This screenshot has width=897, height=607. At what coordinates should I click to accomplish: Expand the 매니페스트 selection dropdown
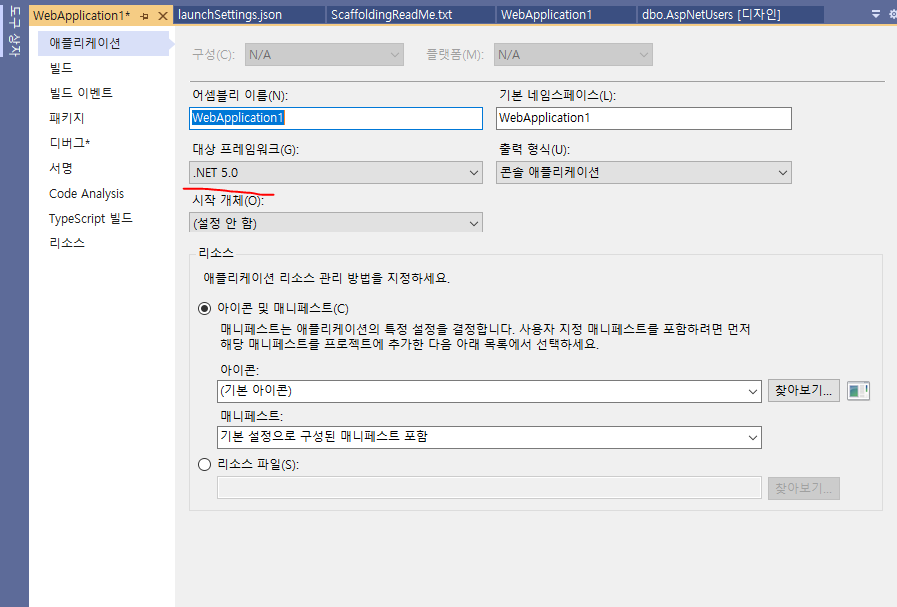pyautogui.click(x=489, y=438)
